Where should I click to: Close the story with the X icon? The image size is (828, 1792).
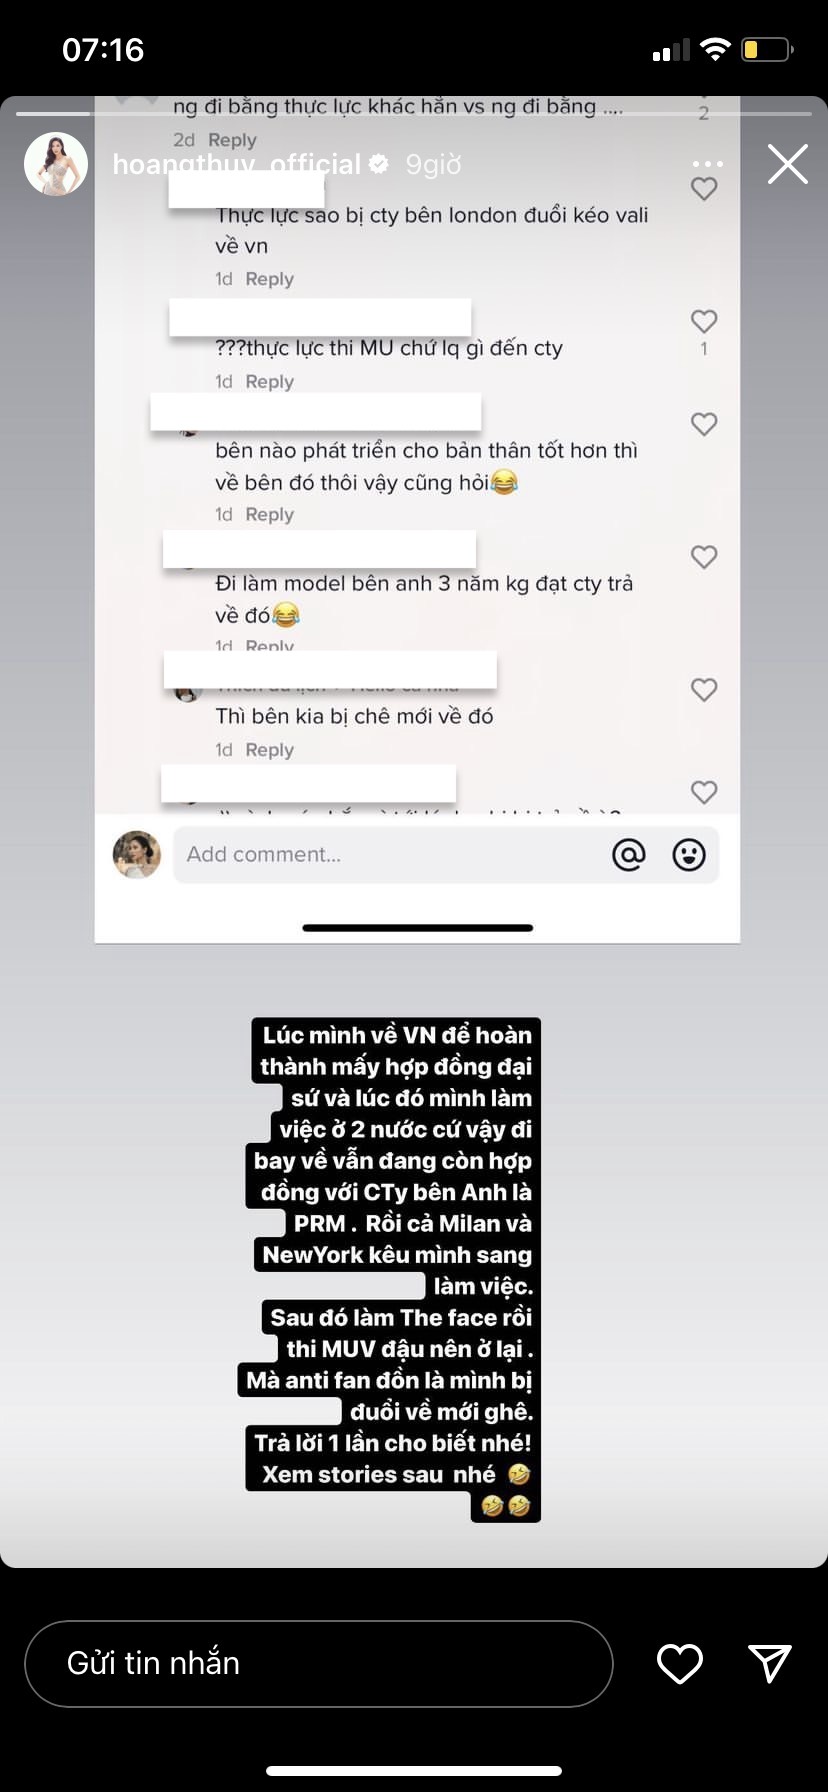pyautogui.click(x=788, y=164)
